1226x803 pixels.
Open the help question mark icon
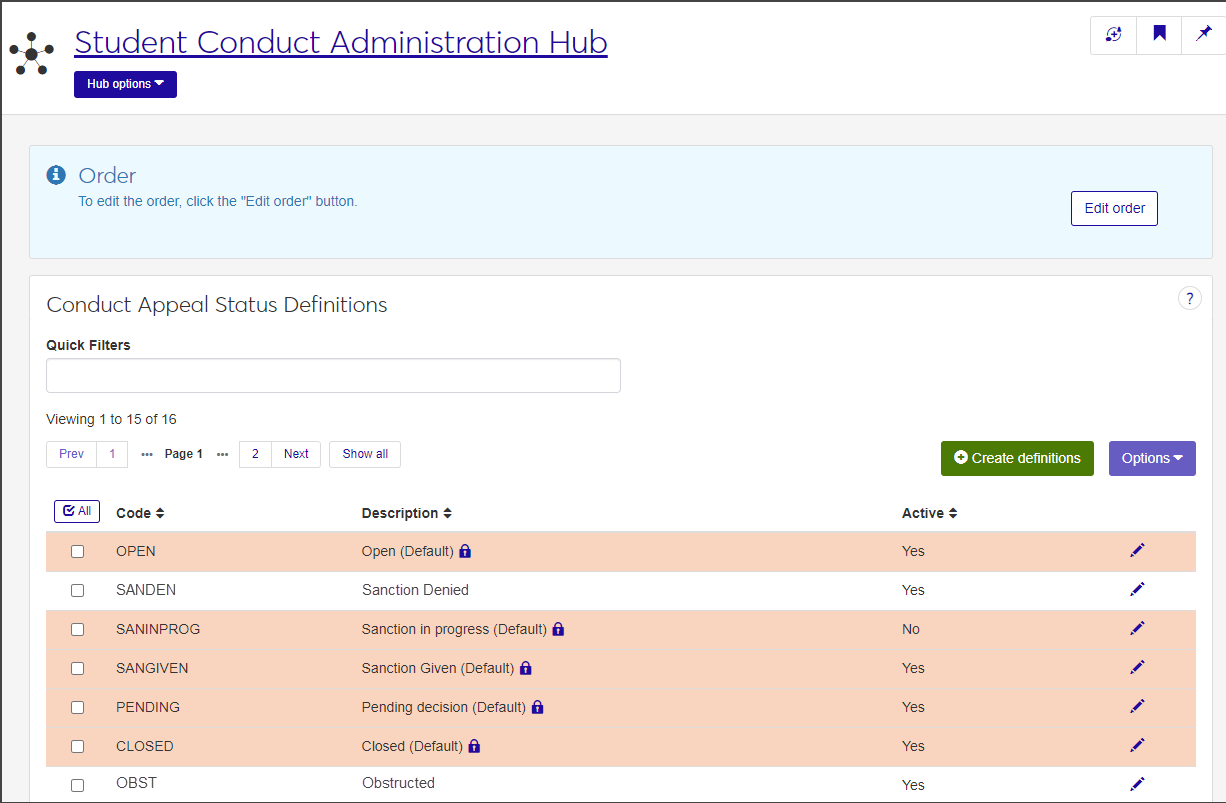1189,298
